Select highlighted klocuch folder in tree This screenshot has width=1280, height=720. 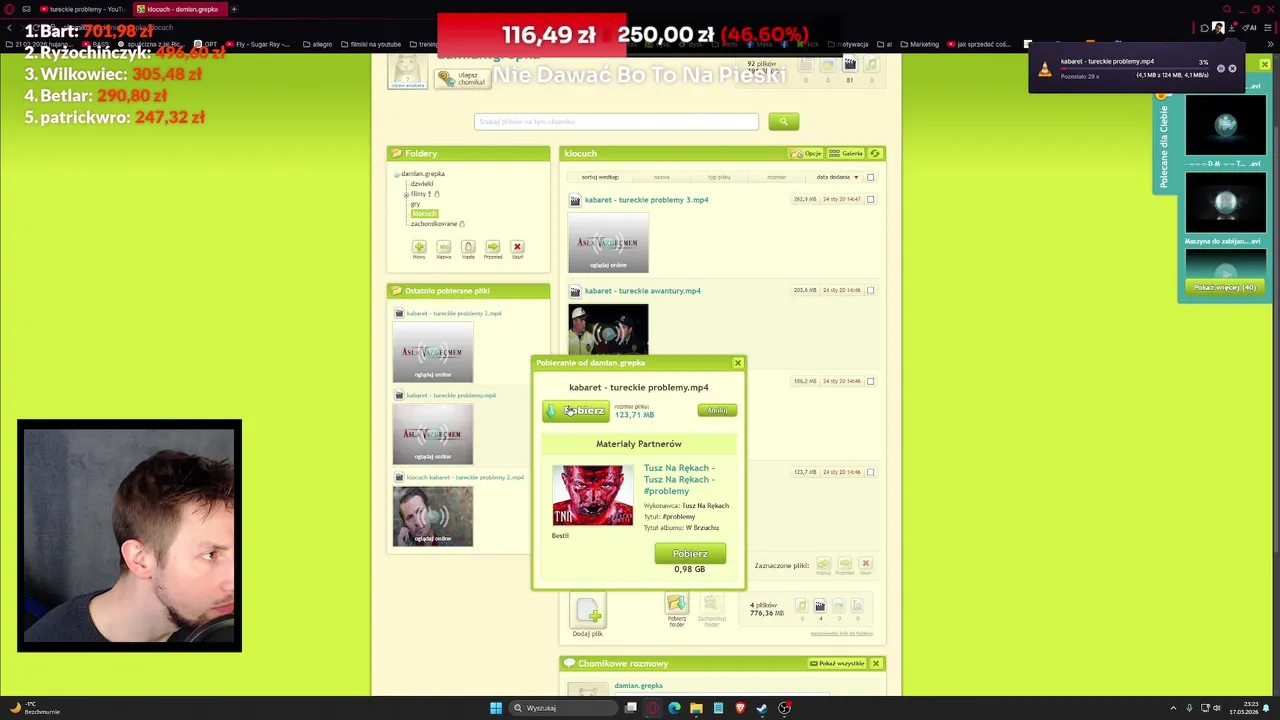(x=424, y=214)
